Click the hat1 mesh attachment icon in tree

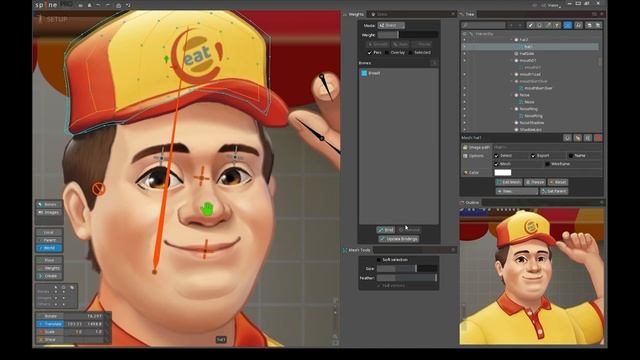[520, 47]
